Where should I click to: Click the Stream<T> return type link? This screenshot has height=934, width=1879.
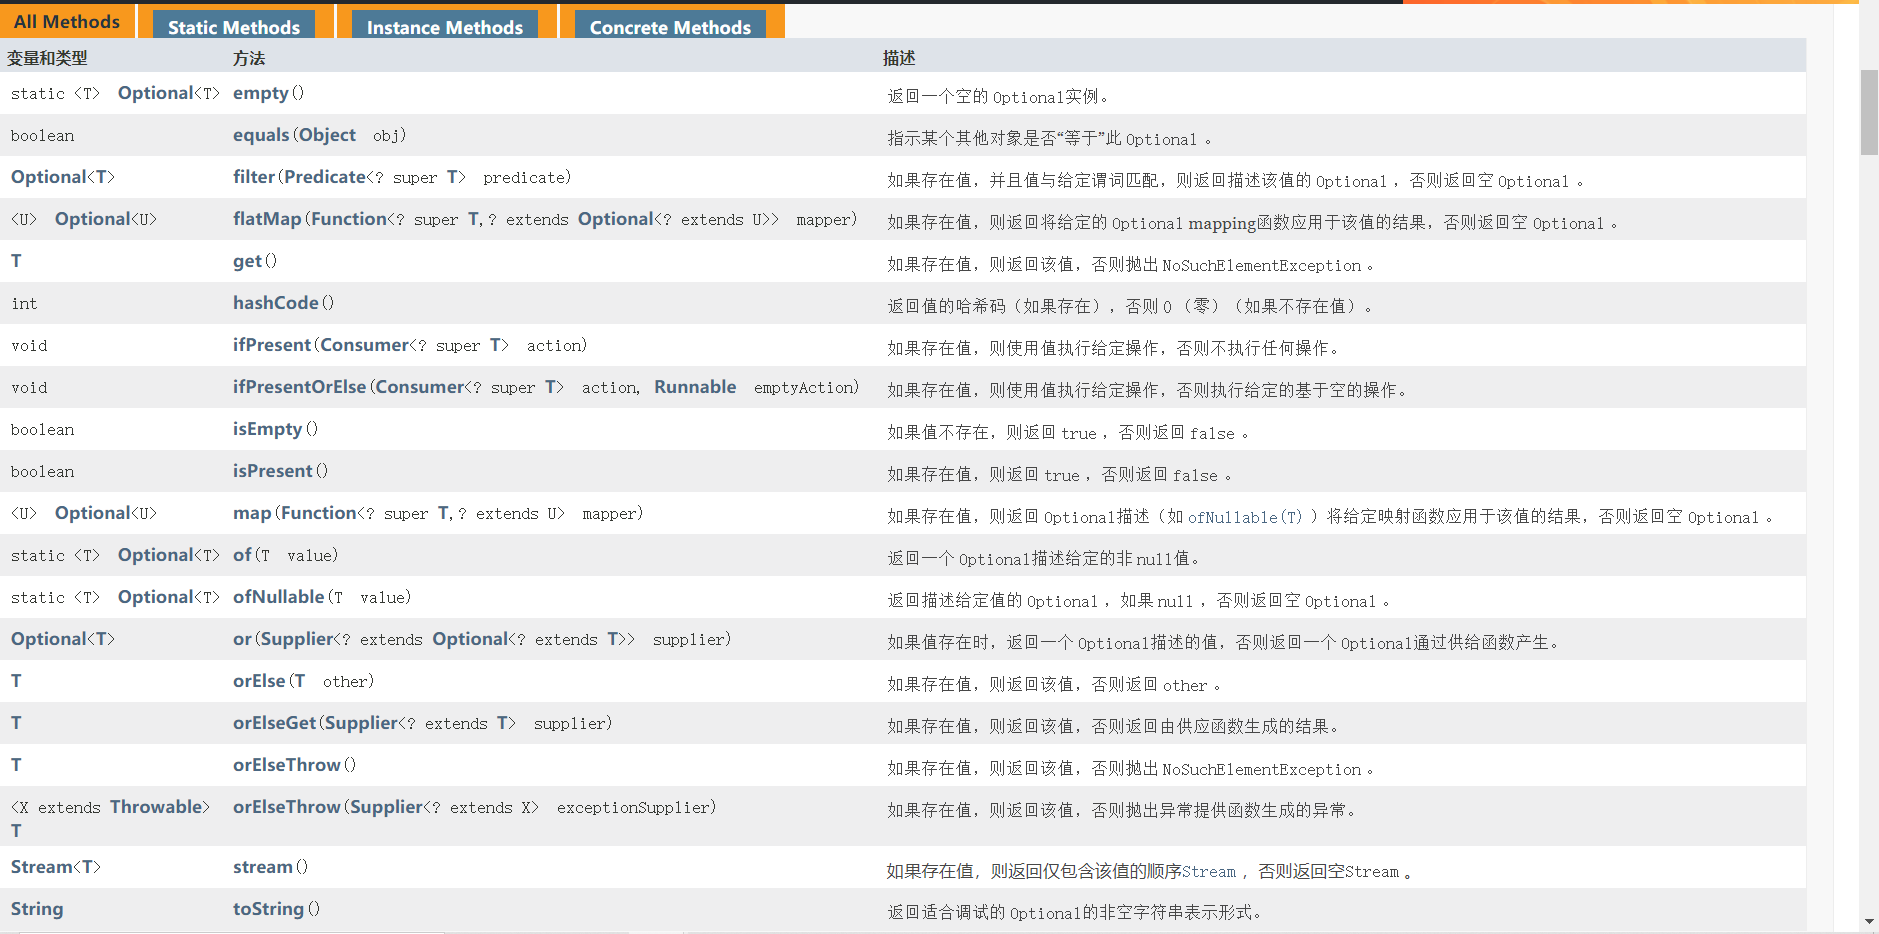pyautogui.click(x=56, y=867)
